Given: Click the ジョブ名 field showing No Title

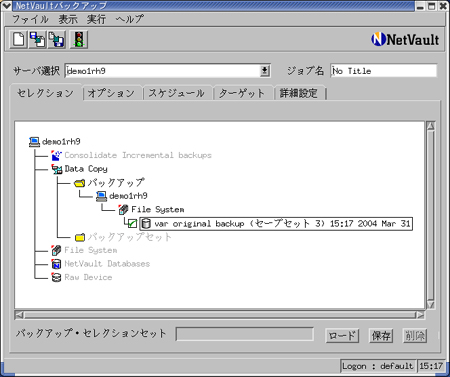Looking at the screenshot, I should (384, 71).
